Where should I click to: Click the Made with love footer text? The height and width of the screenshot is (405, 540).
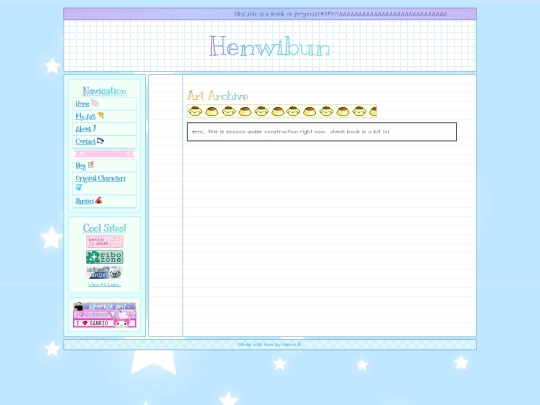tap(269, 344)
